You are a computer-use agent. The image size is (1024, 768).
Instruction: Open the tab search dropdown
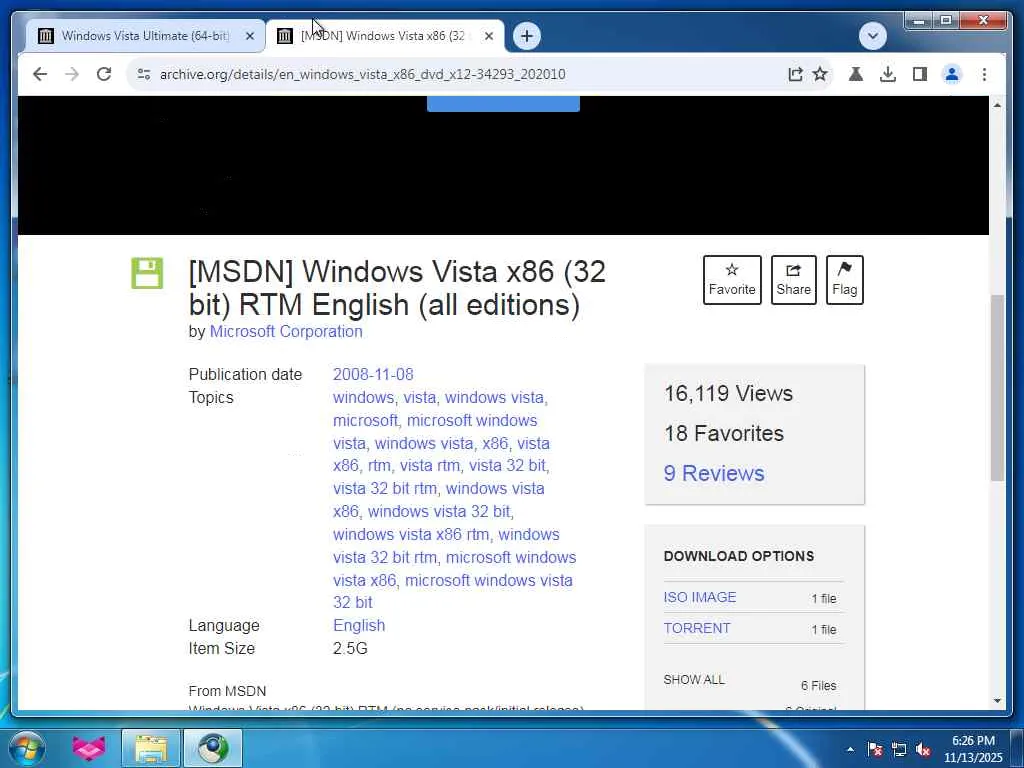(x=872, y=36)
